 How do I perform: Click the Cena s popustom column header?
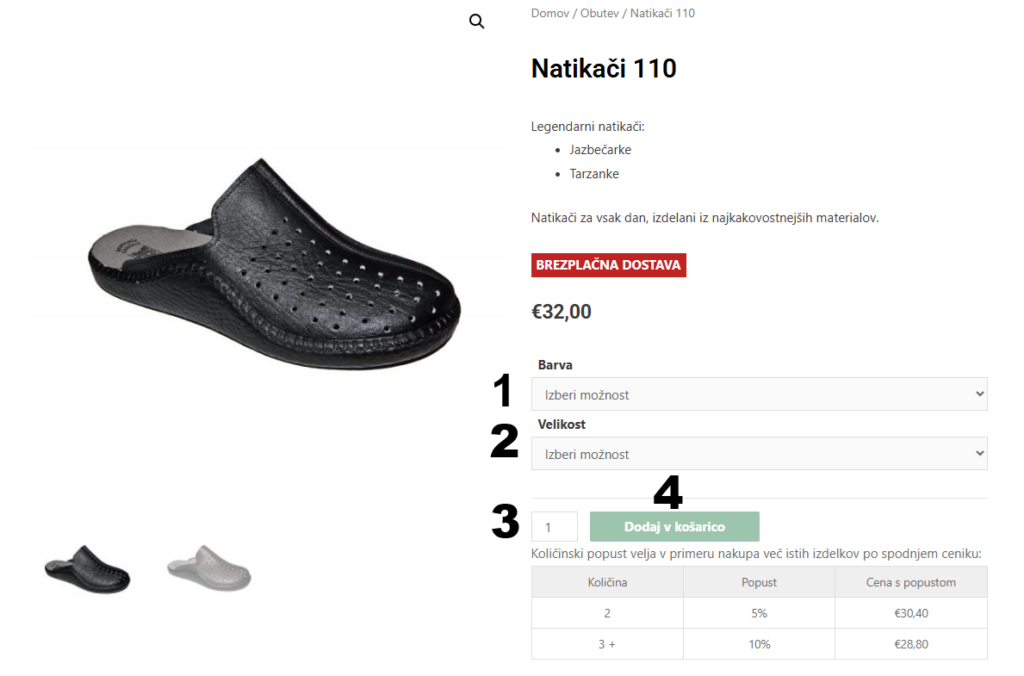[x=911, y=582]
